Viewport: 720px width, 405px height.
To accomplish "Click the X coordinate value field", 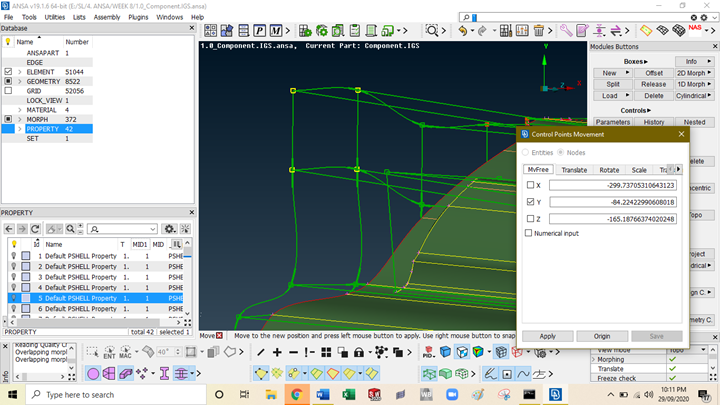I will 613,185.
